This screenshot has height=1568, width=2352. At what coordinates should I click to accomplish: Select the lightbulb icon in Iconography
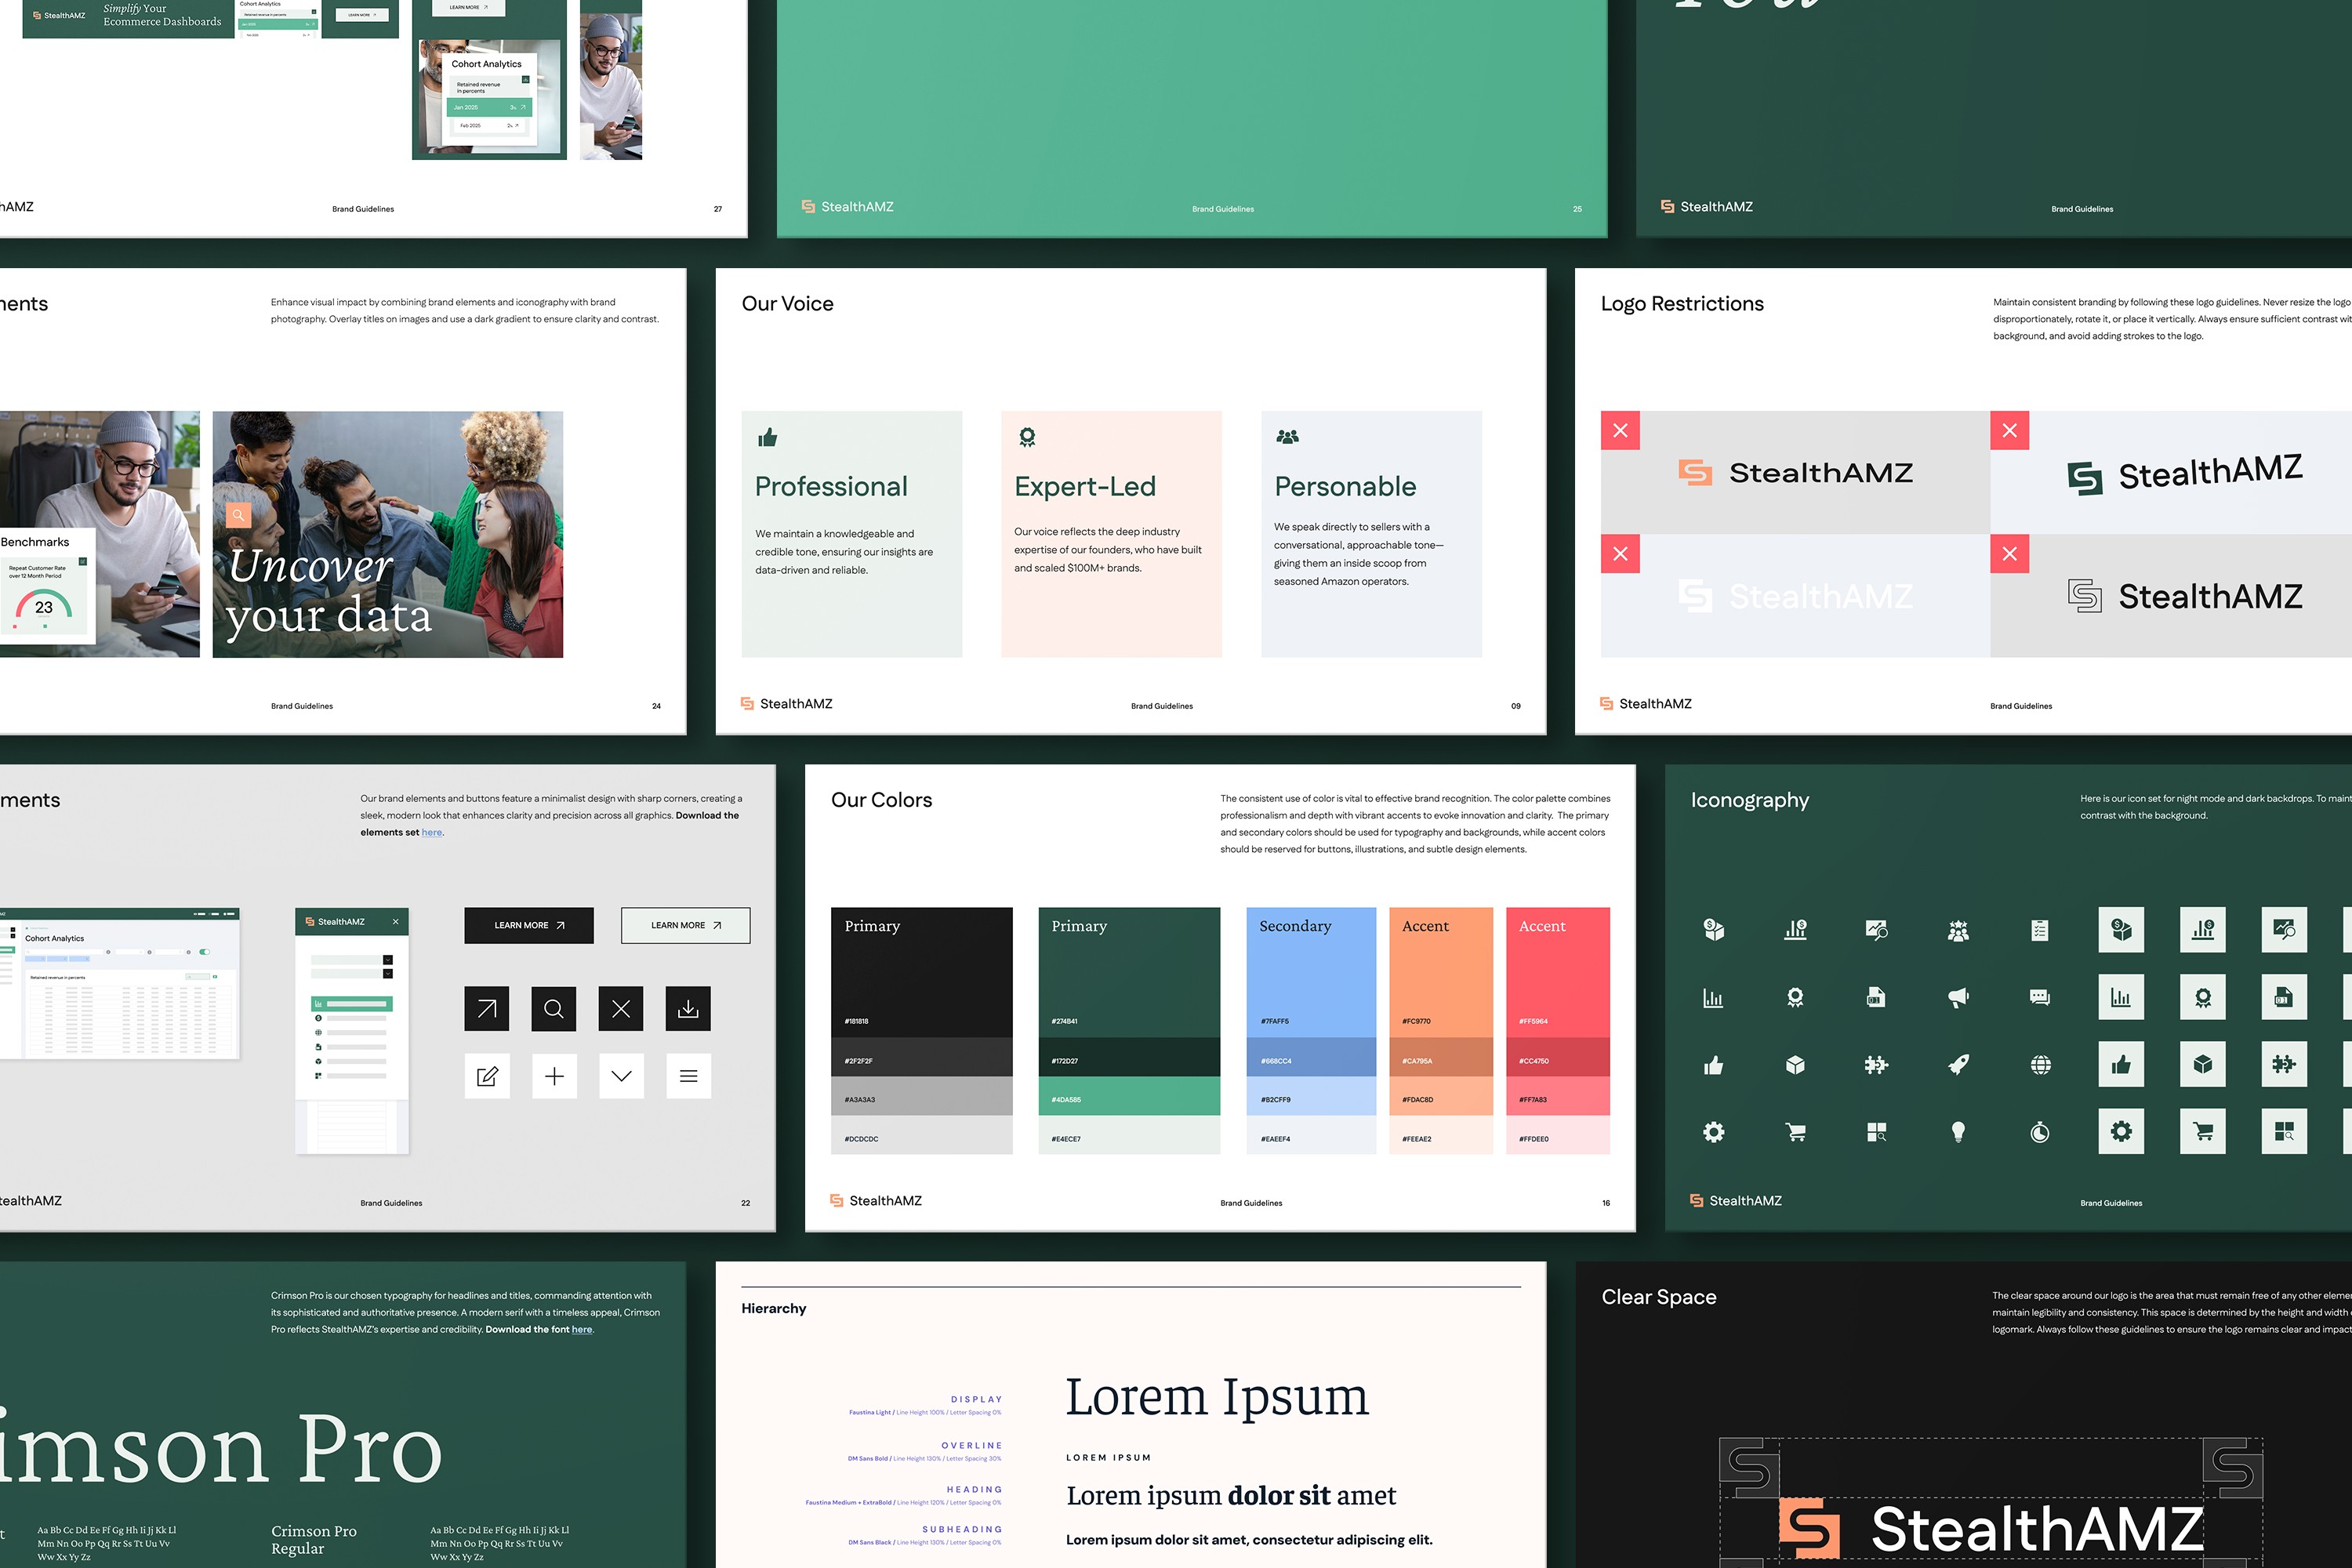click(1958, 1132)
